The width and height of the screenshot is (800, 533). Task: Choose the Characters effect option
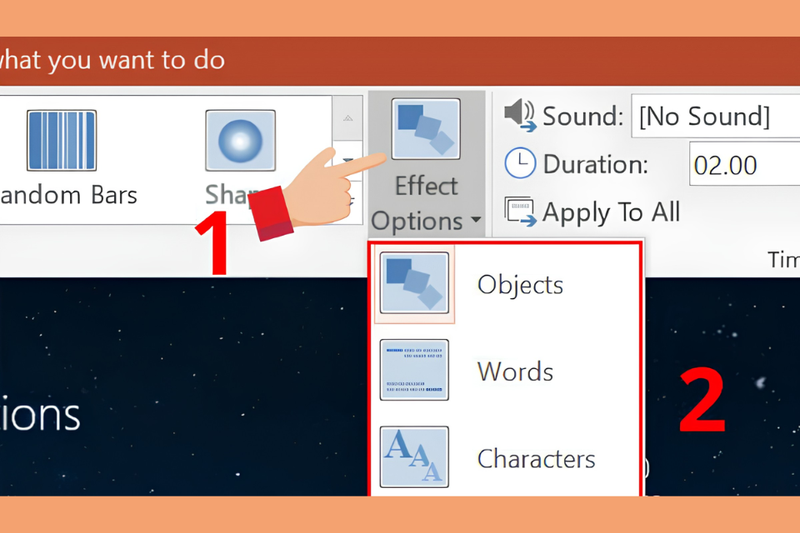click(505, 458)
